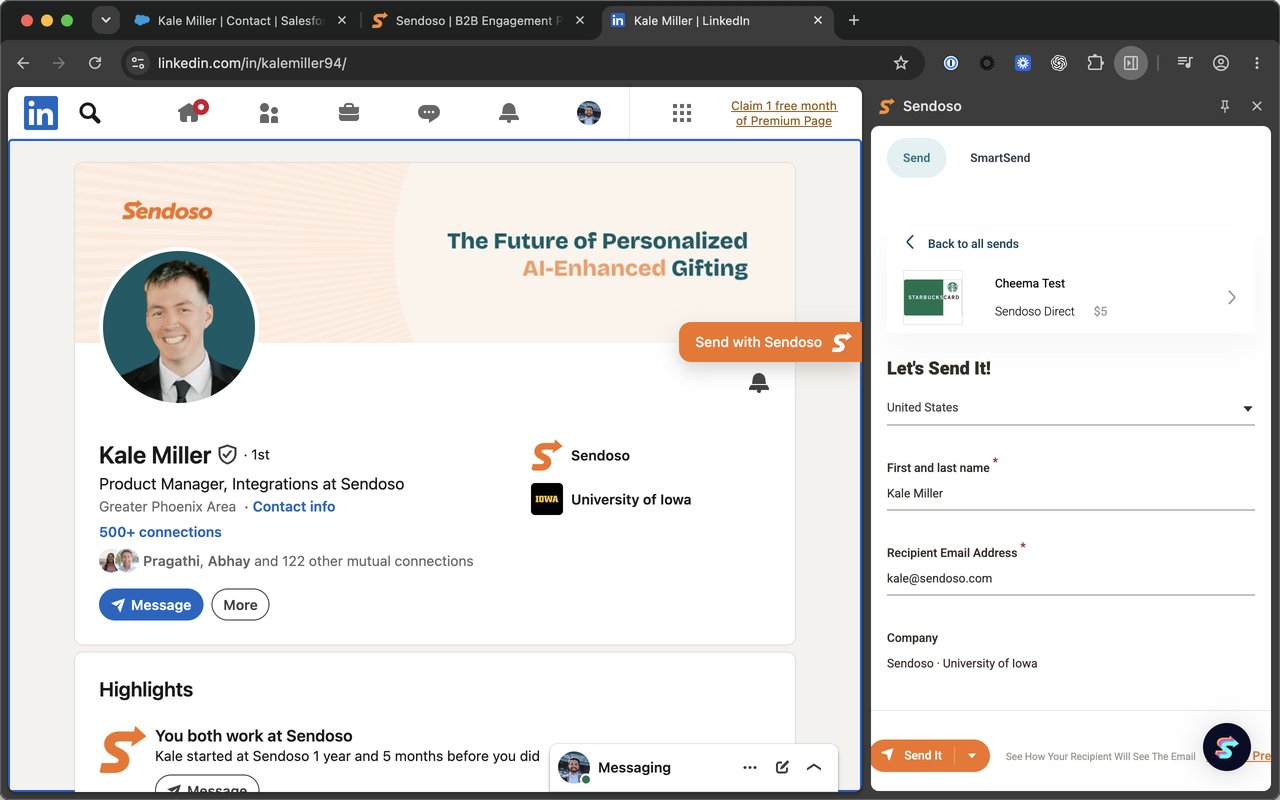Viewport: 1280px width, 800px height.
Task: Open My Network people icon
Action: (269, 113)
